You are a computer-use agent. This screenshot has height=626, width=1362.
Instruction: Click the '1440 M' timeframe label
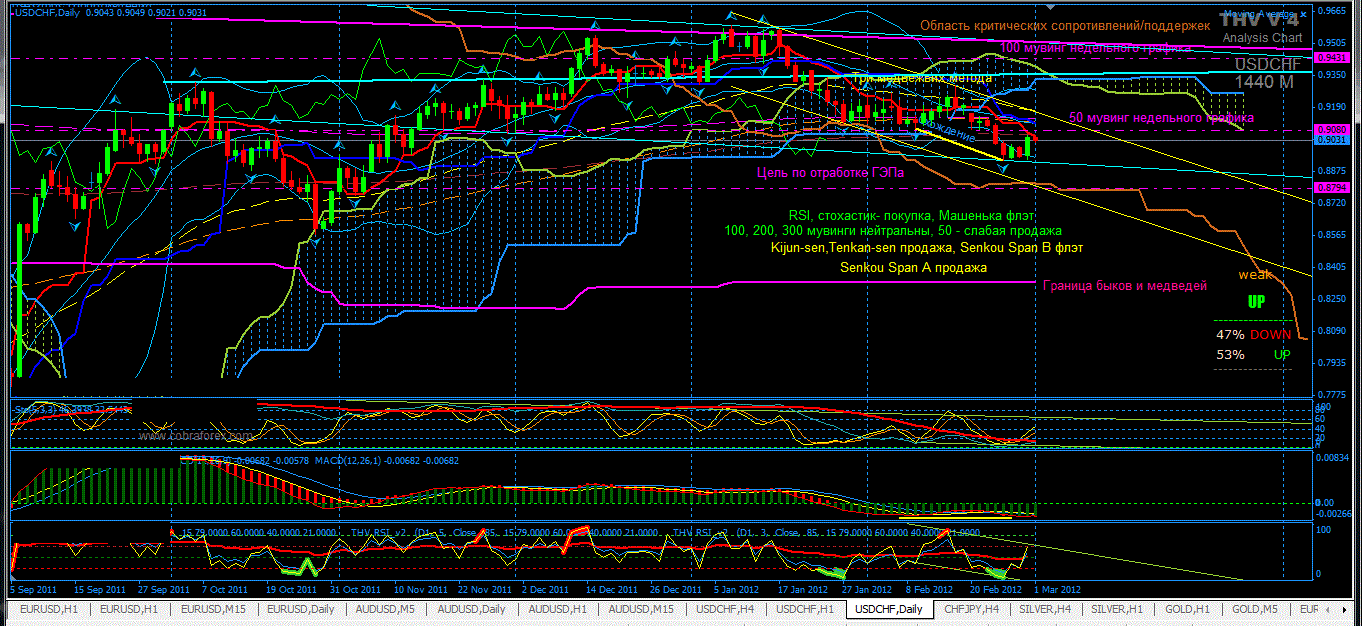1264,82
